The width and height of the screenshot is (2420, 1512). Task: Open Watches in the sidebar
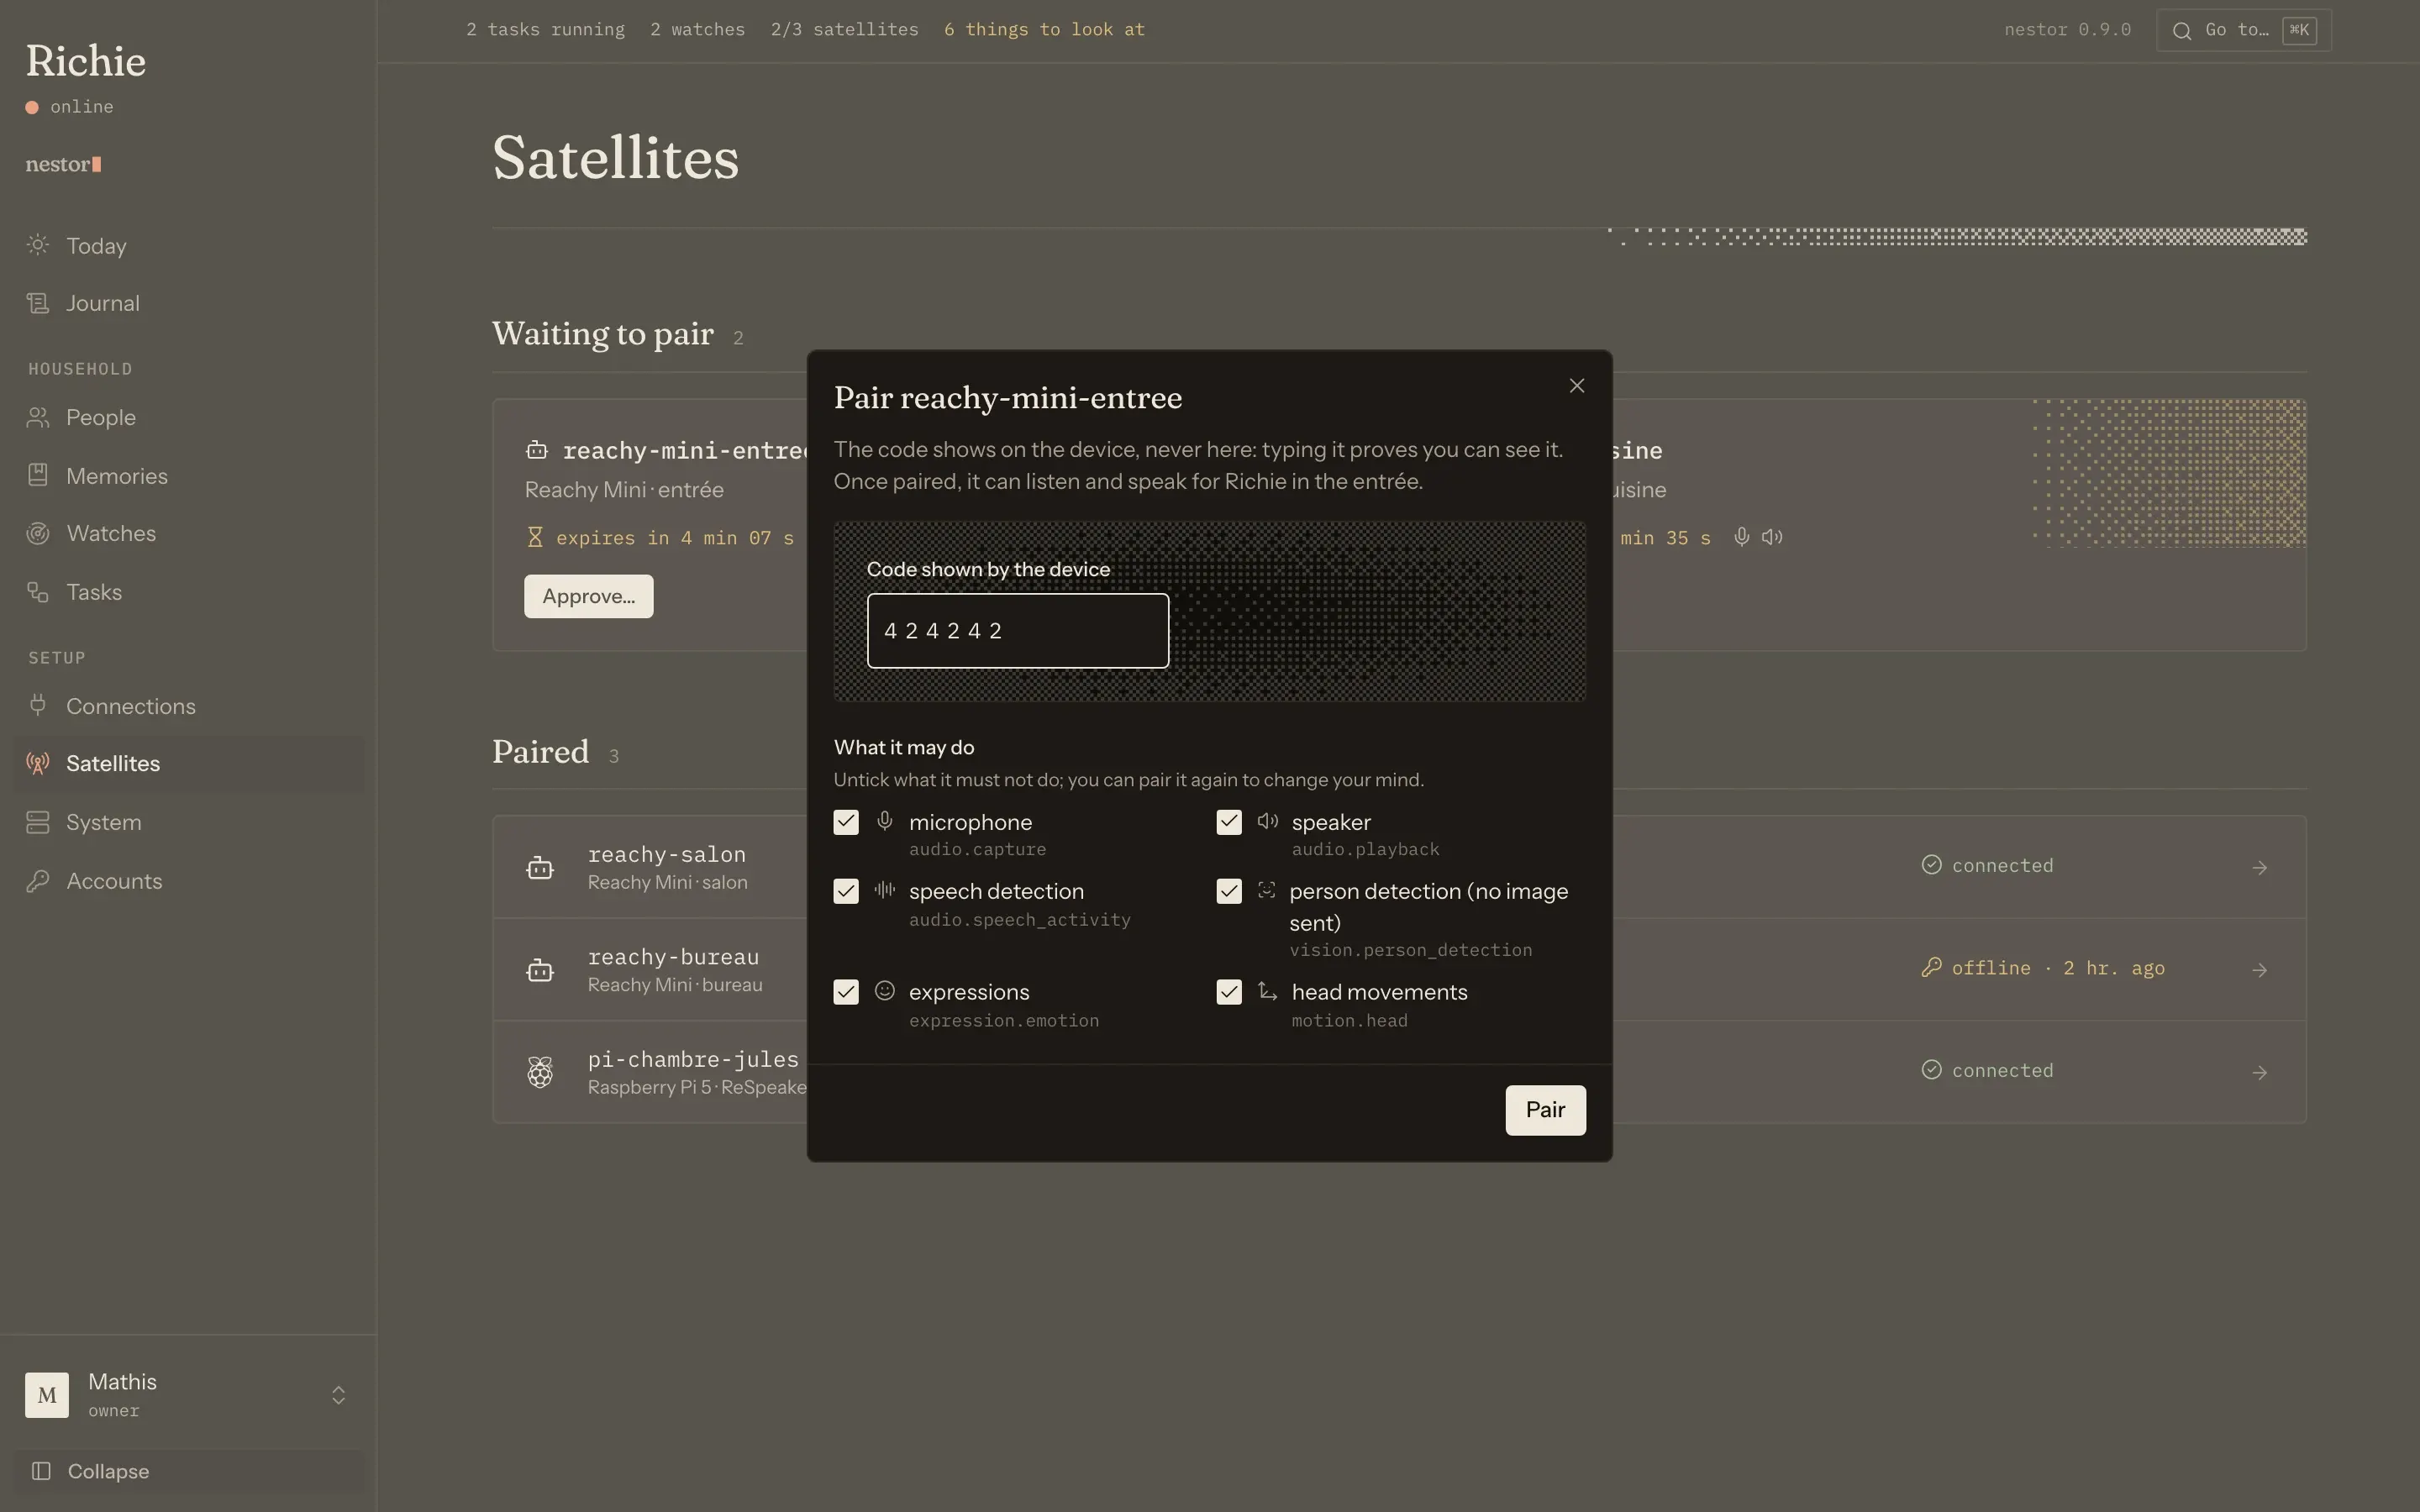click(188, 534)
